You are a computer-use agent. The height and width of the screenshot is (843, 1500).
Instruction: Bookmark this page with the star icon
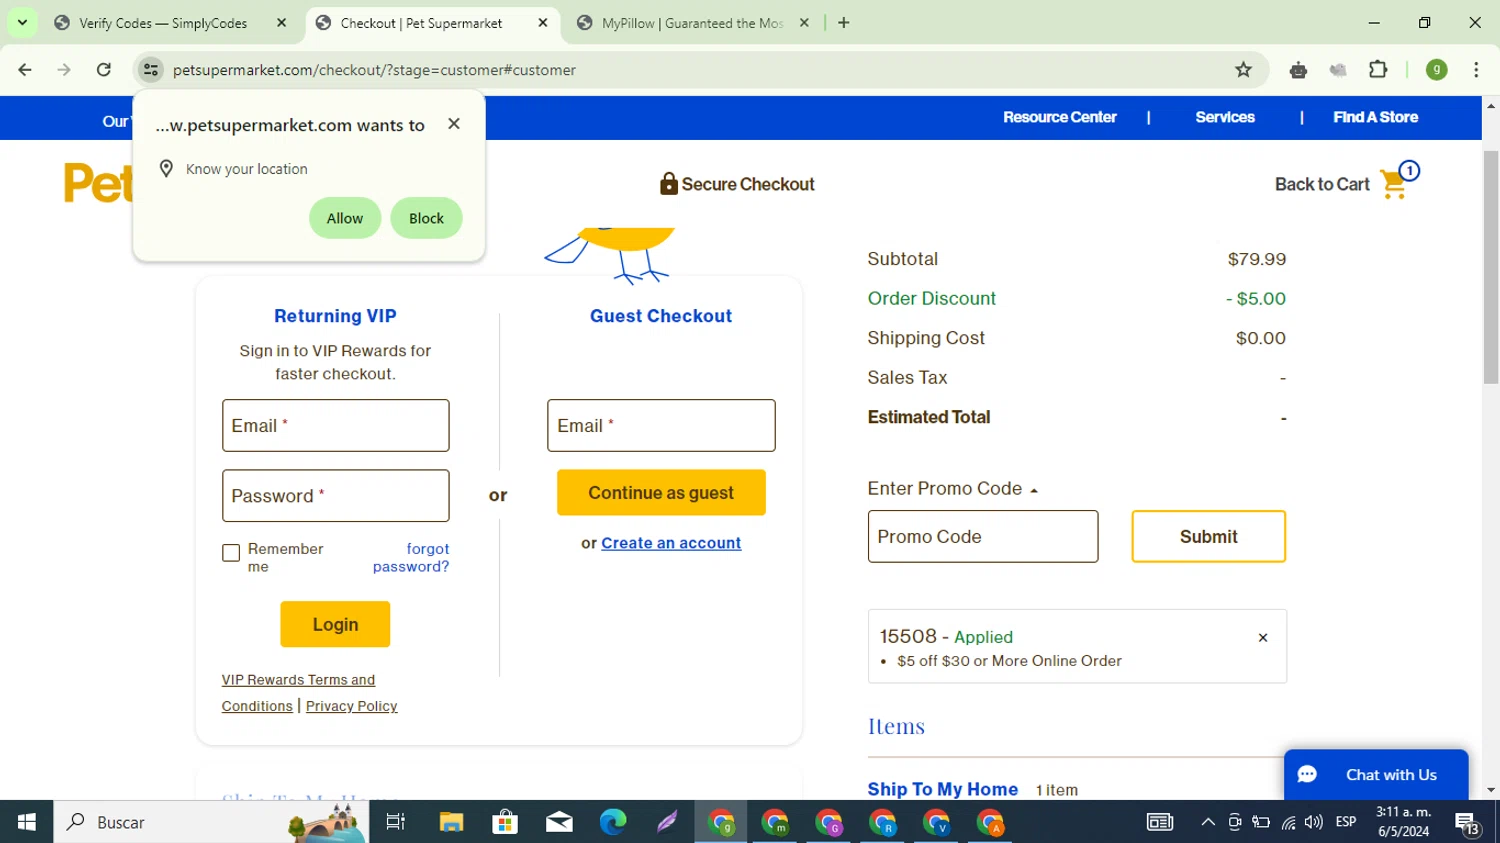pyautogui.click(x=1243, y=70)
